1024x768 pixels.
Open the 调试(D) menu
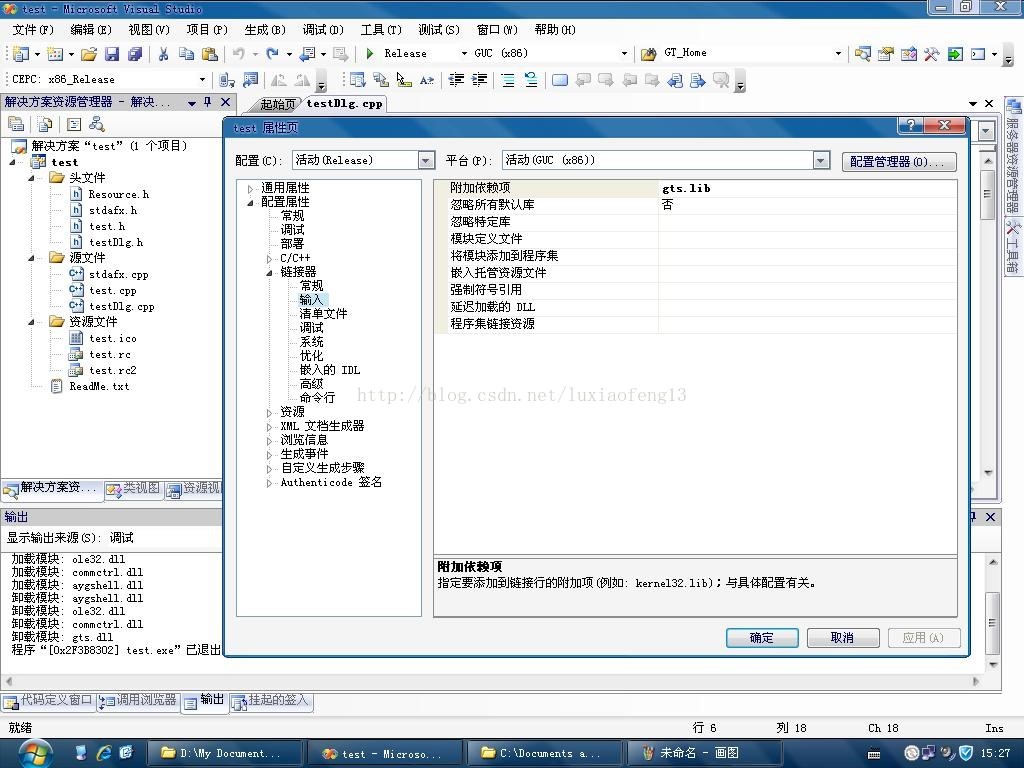(x=323, y=30)
